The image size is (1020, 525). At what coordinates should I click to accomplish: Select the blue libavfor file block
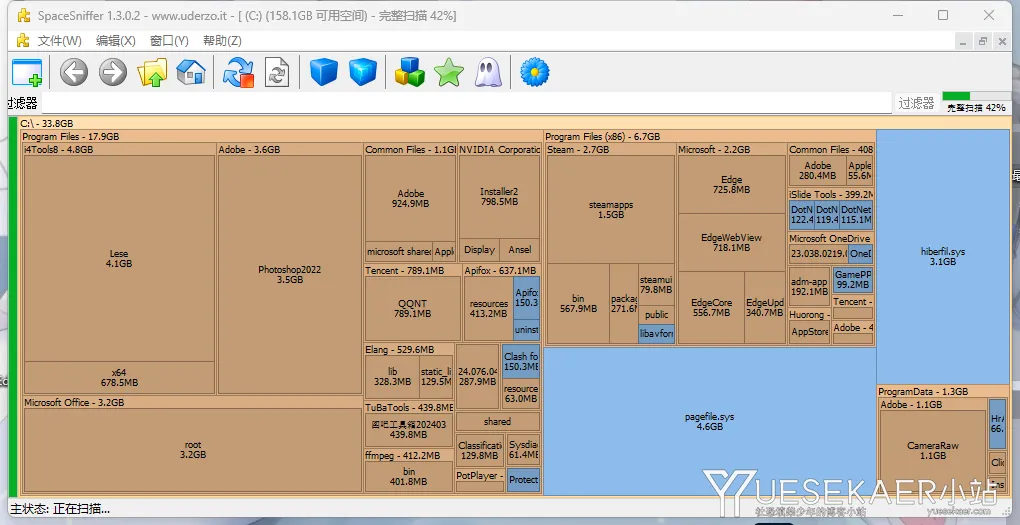click(656, 334)
